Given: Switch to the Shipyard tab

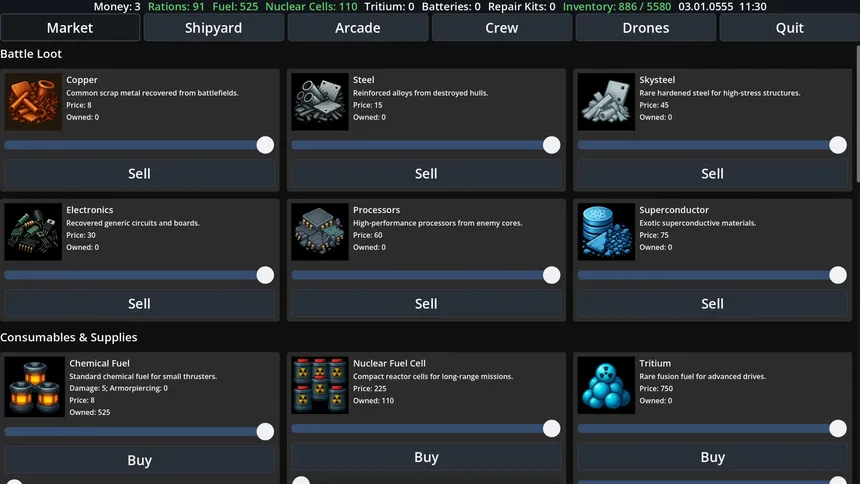Looking at the screenshot, I should coord(213,28).
